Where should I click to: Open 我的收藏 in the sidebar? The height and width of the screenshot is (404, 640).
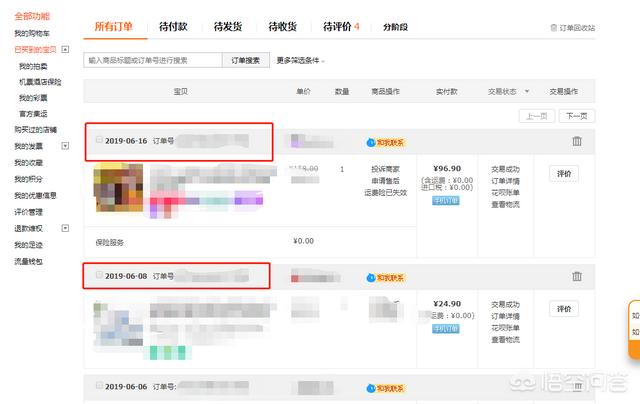[x=29, y=162]
